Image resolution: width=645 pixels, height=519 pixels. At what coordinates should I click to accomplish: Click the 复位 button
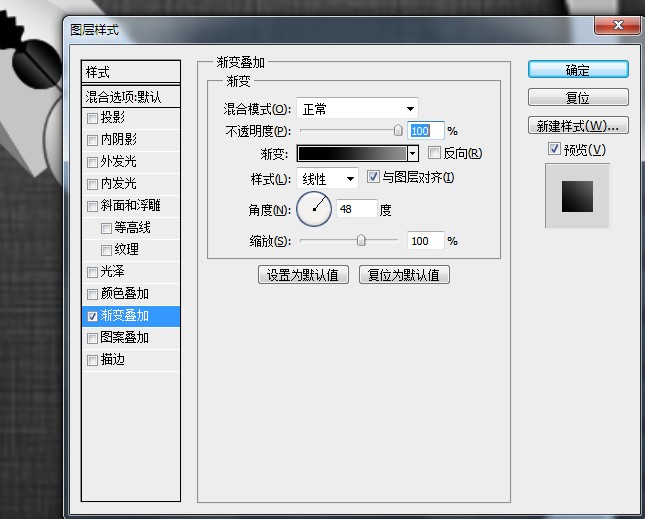[578, 97]
